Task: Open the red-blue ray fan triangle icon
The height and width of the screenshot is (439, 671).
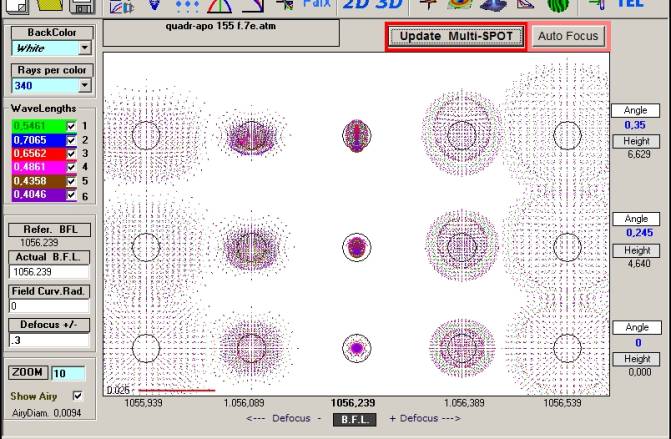Action: click(220, 6)
